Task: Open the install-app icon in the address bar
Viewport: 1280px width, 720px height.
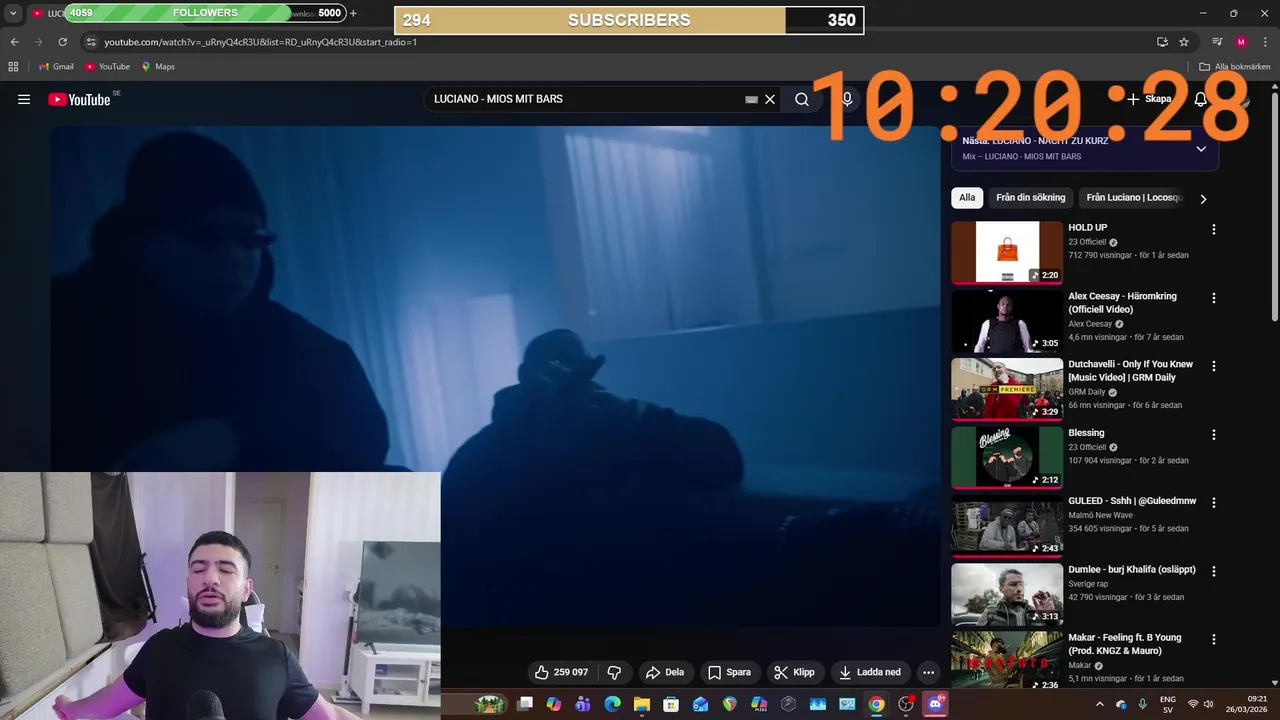Action: pos(1162,42)
